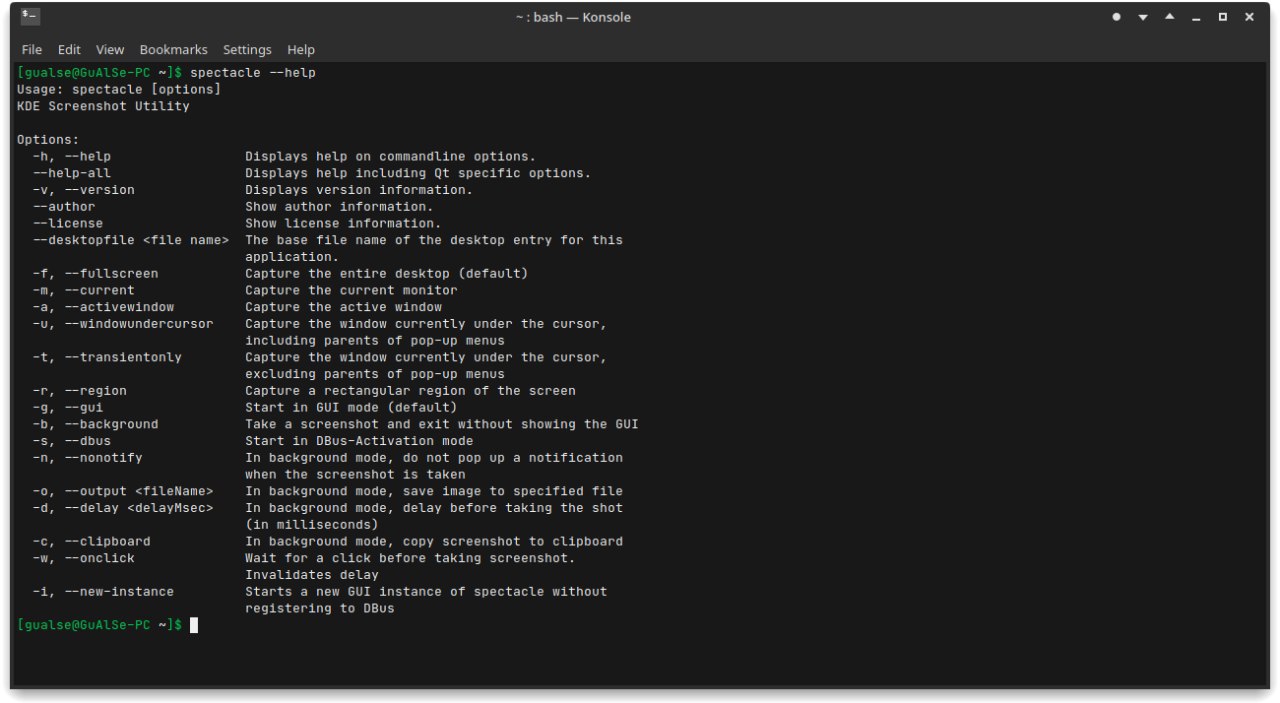
Task: Open the File menu
Action: [x=32, y=50]
